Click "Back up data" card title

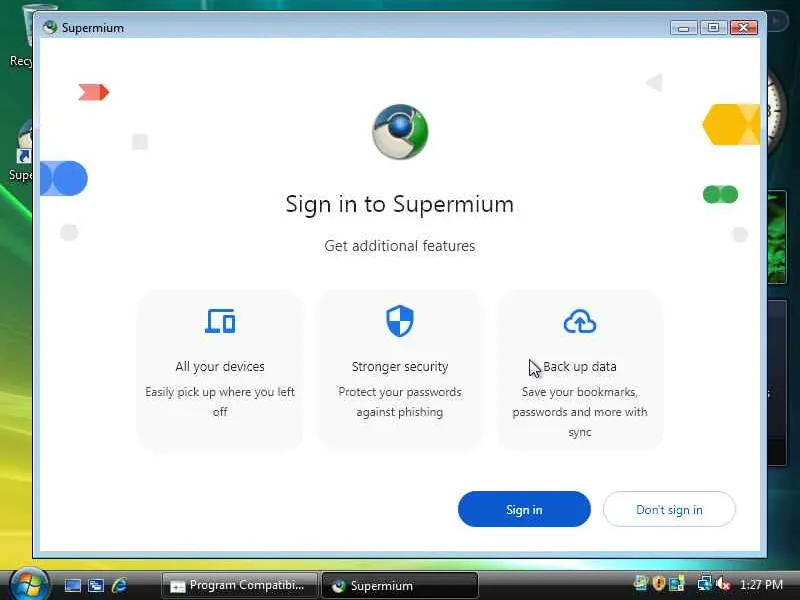pyautogui.click(x=580, y=366)
